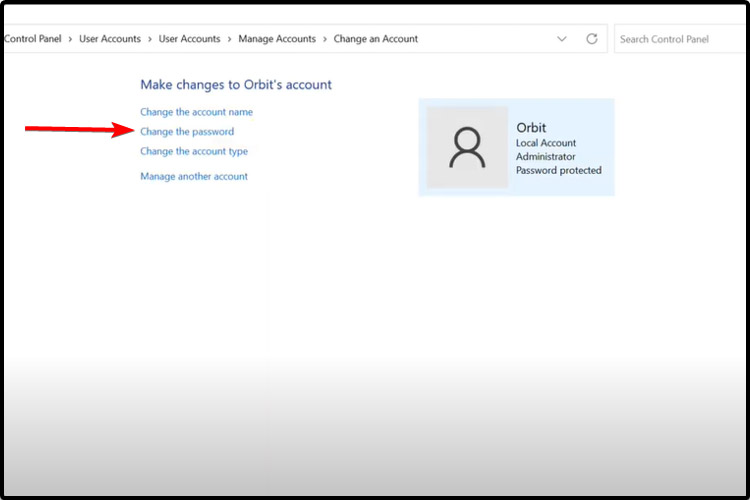Select User Accounts breadcrumb next to Control Panel
Screen dimensions: 750x500
[109, 39]
